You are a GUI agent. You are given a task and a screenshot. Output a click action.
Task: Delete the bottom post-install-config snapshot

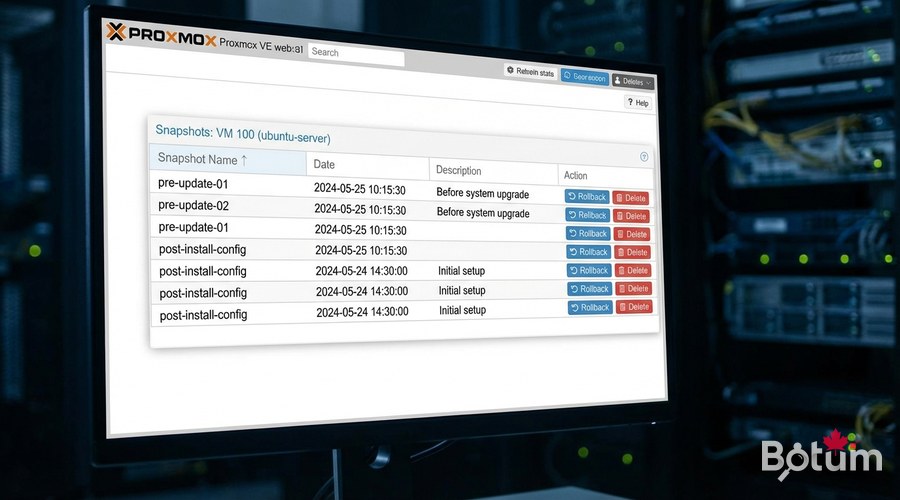pyautogui.click(x=632, y=307)
